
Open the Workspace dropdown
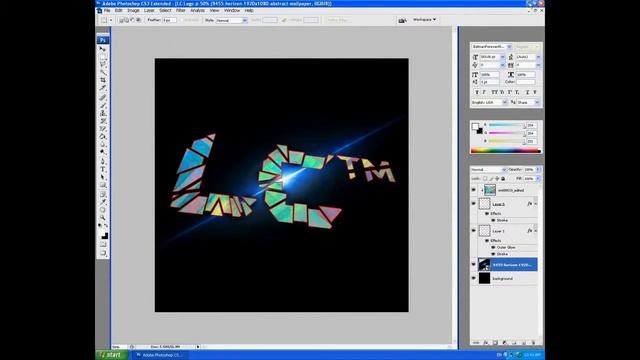424,20
